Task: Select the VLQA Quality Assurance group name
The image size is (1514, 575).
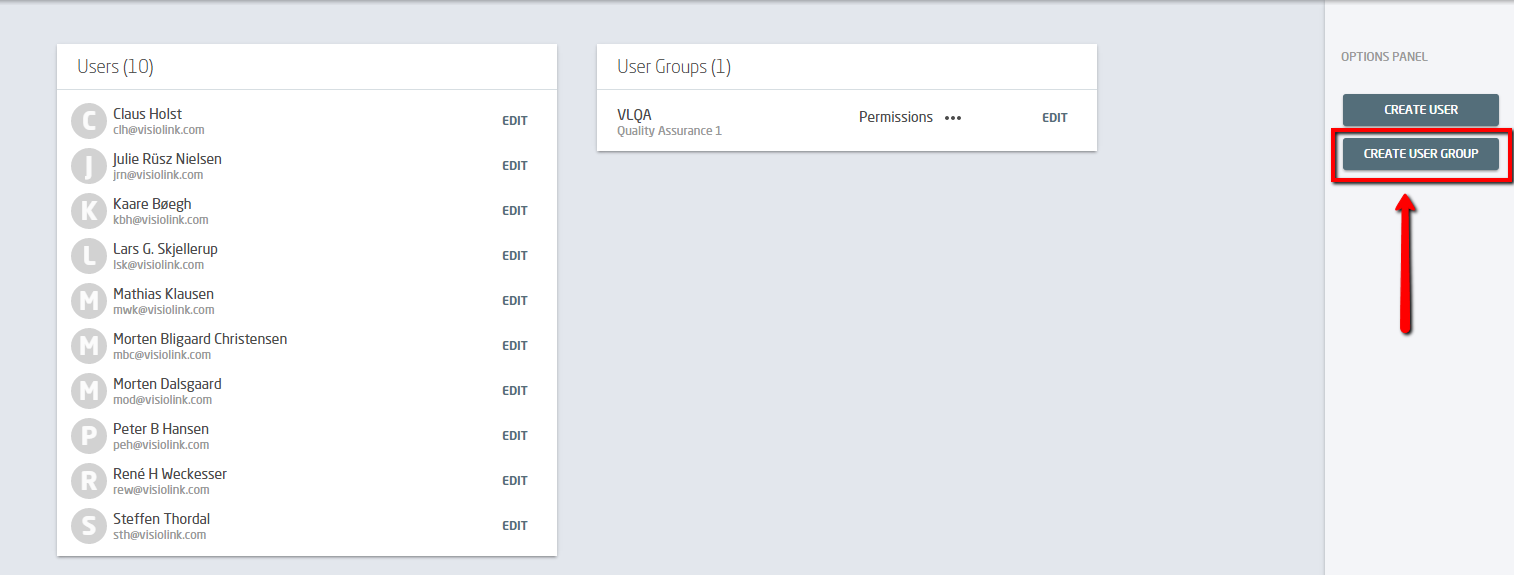Action: [669, 122]
